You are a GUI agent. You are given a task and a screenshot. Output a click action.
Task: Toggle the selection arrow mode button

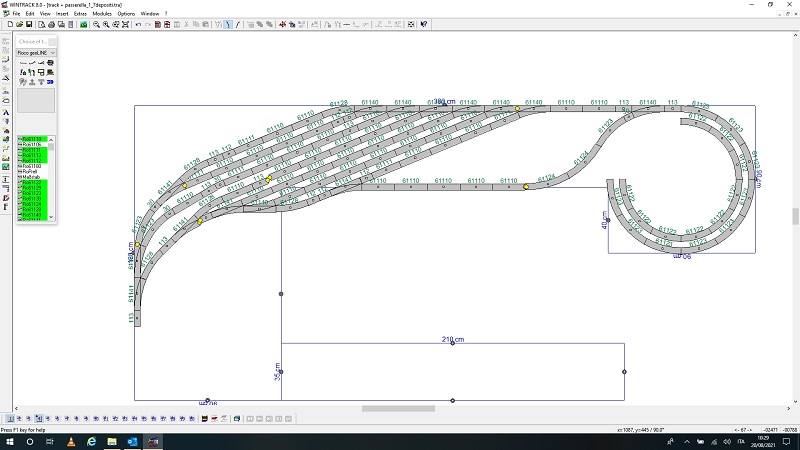coord(227,24)
